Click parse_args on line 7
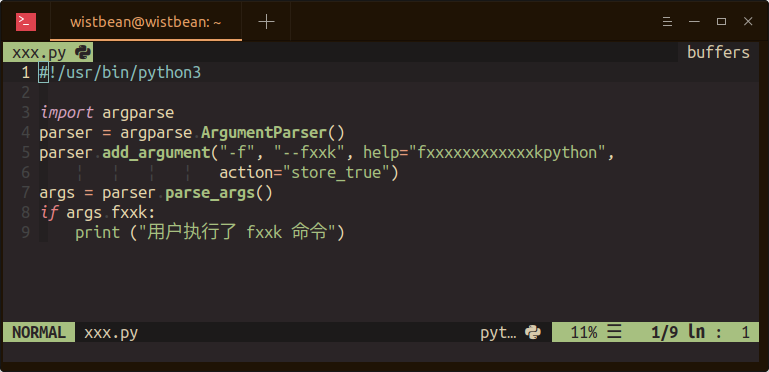The height and width of the screenshot is (372, 769). pos(210,193)
